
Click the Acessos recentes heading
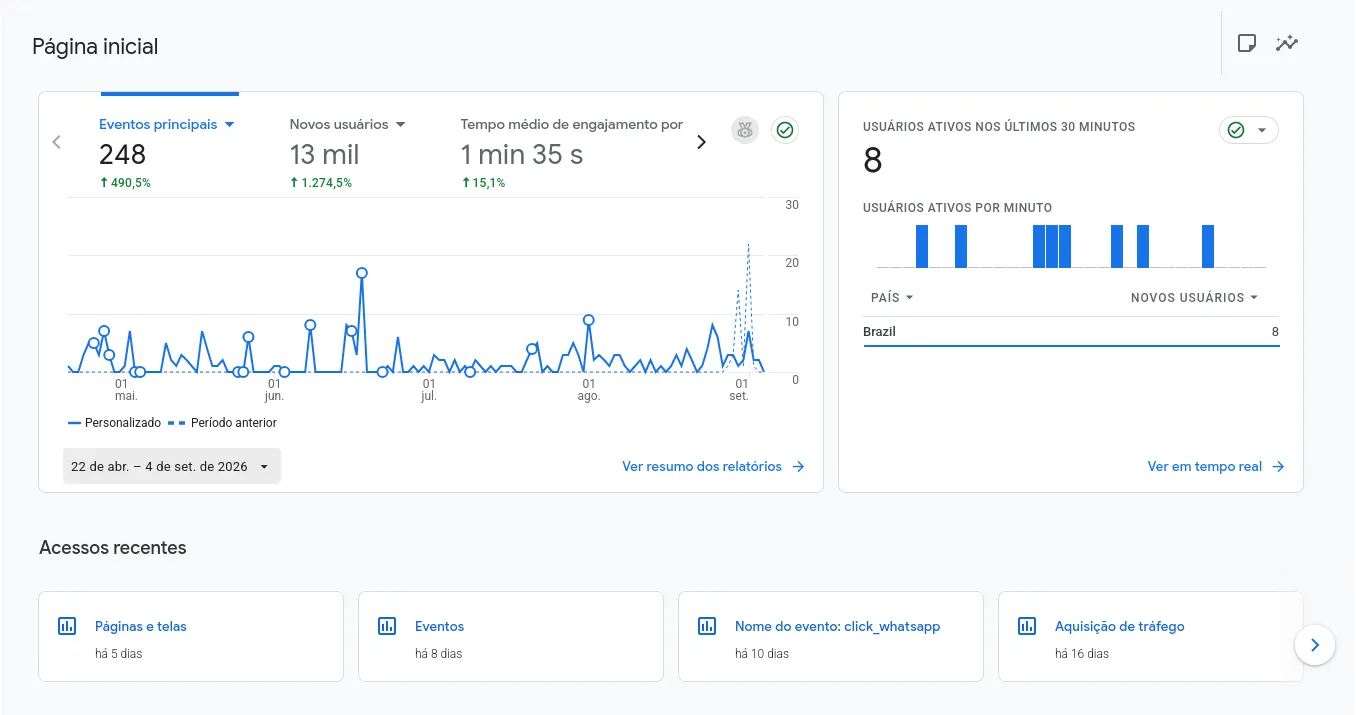112,548
